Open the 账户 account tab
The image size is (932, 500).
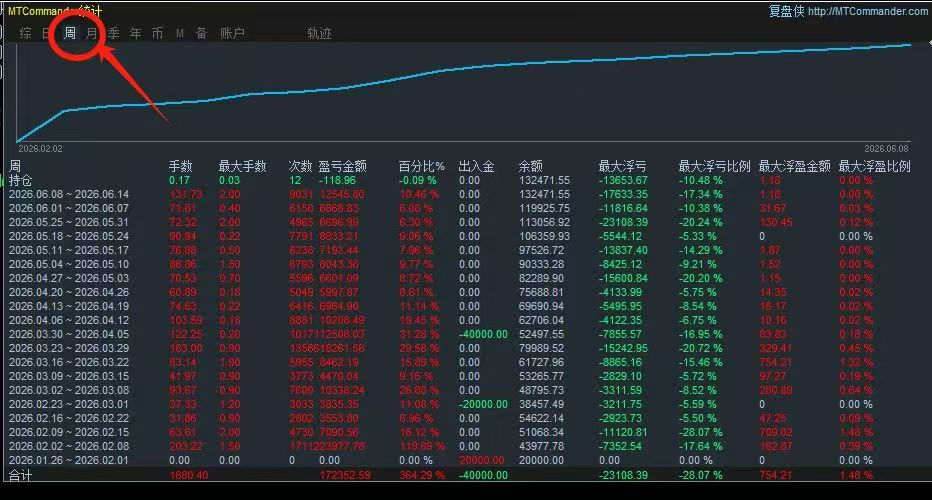[232, 33]
